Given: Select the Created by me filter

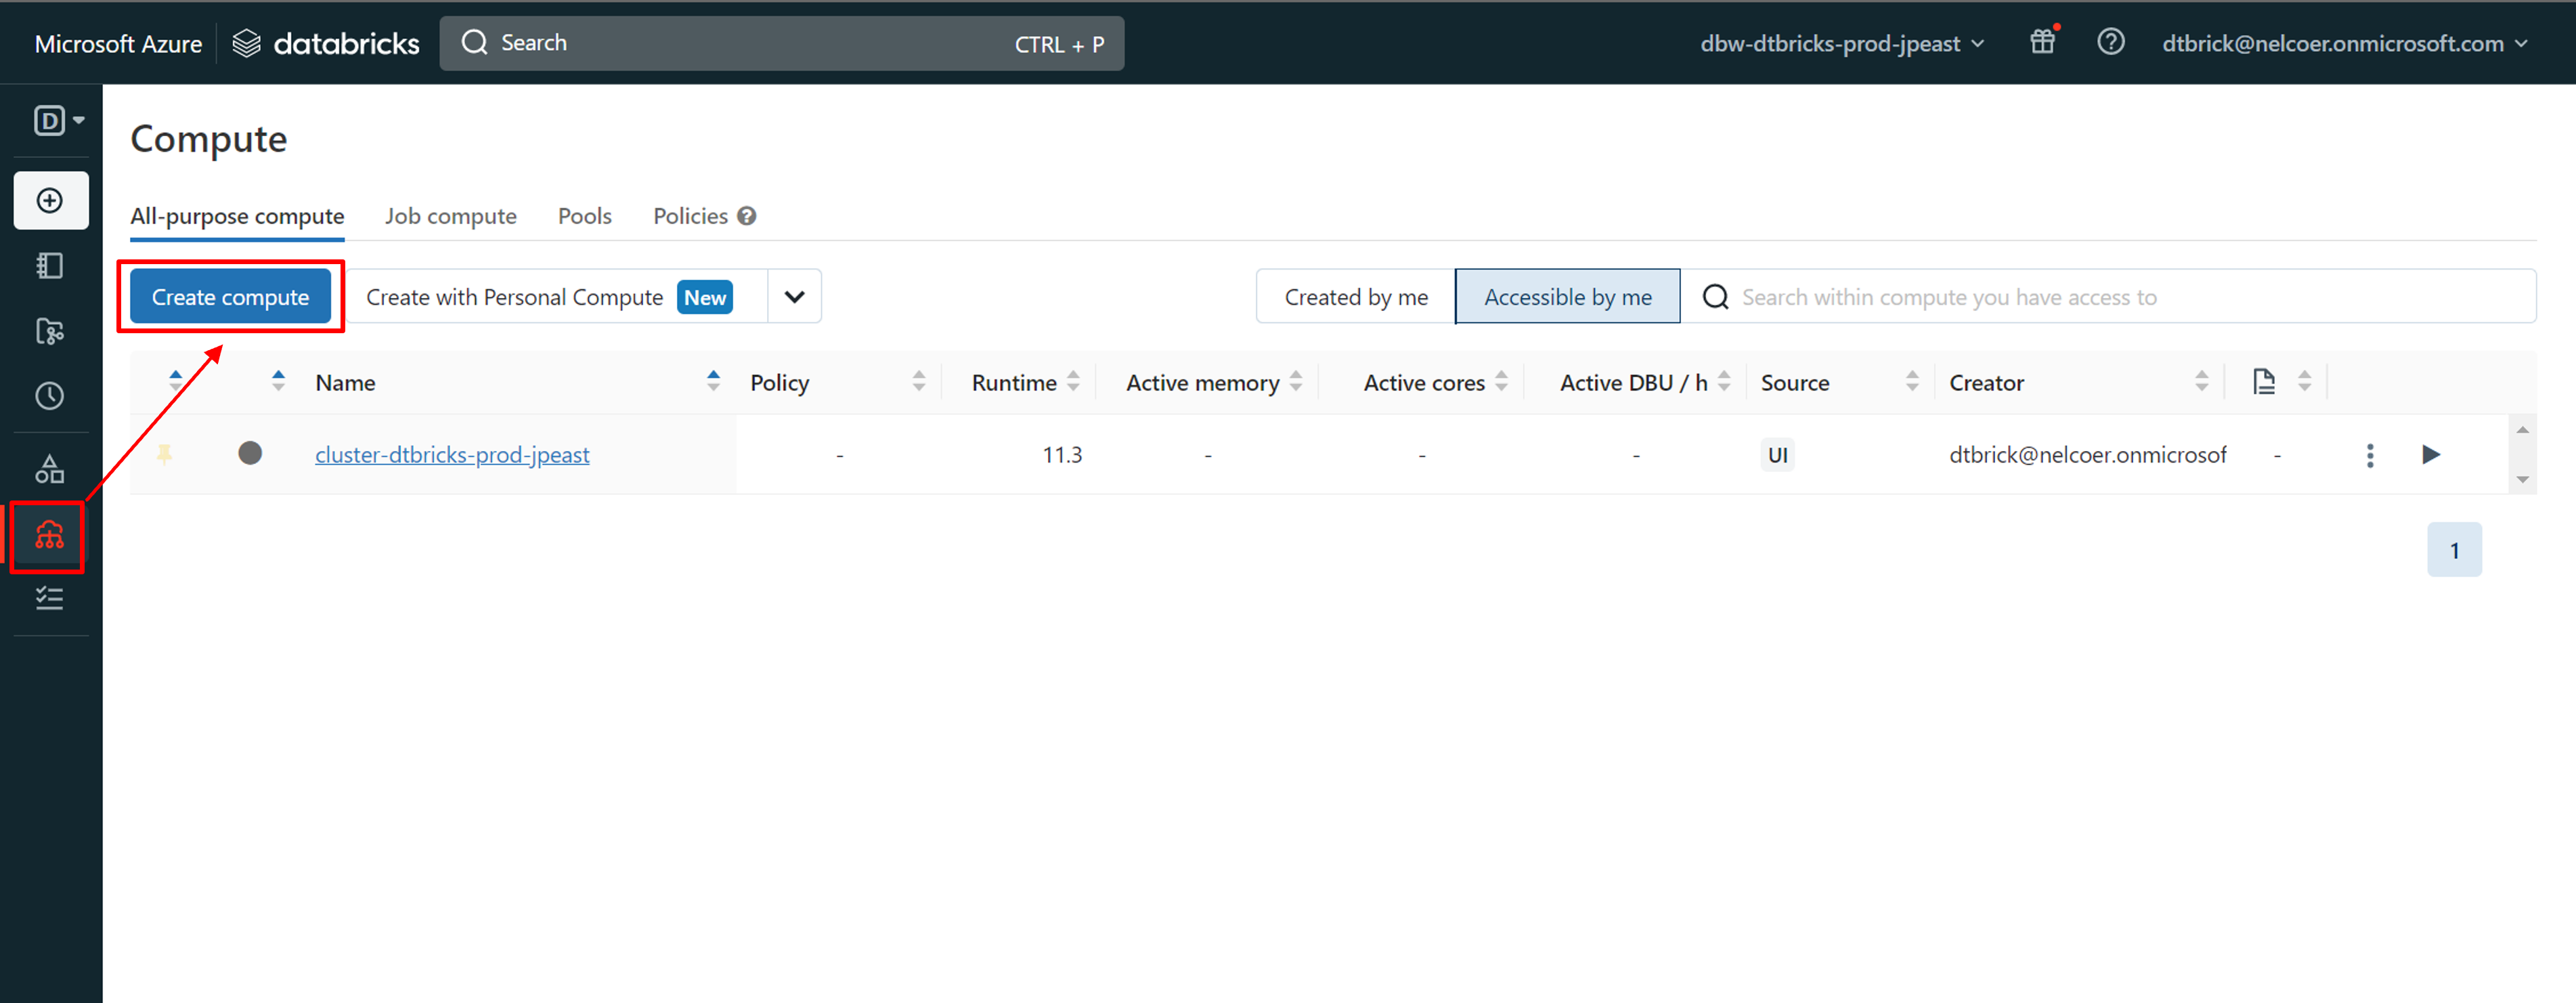Looking at the screenshot, I should pos(1355,297).
